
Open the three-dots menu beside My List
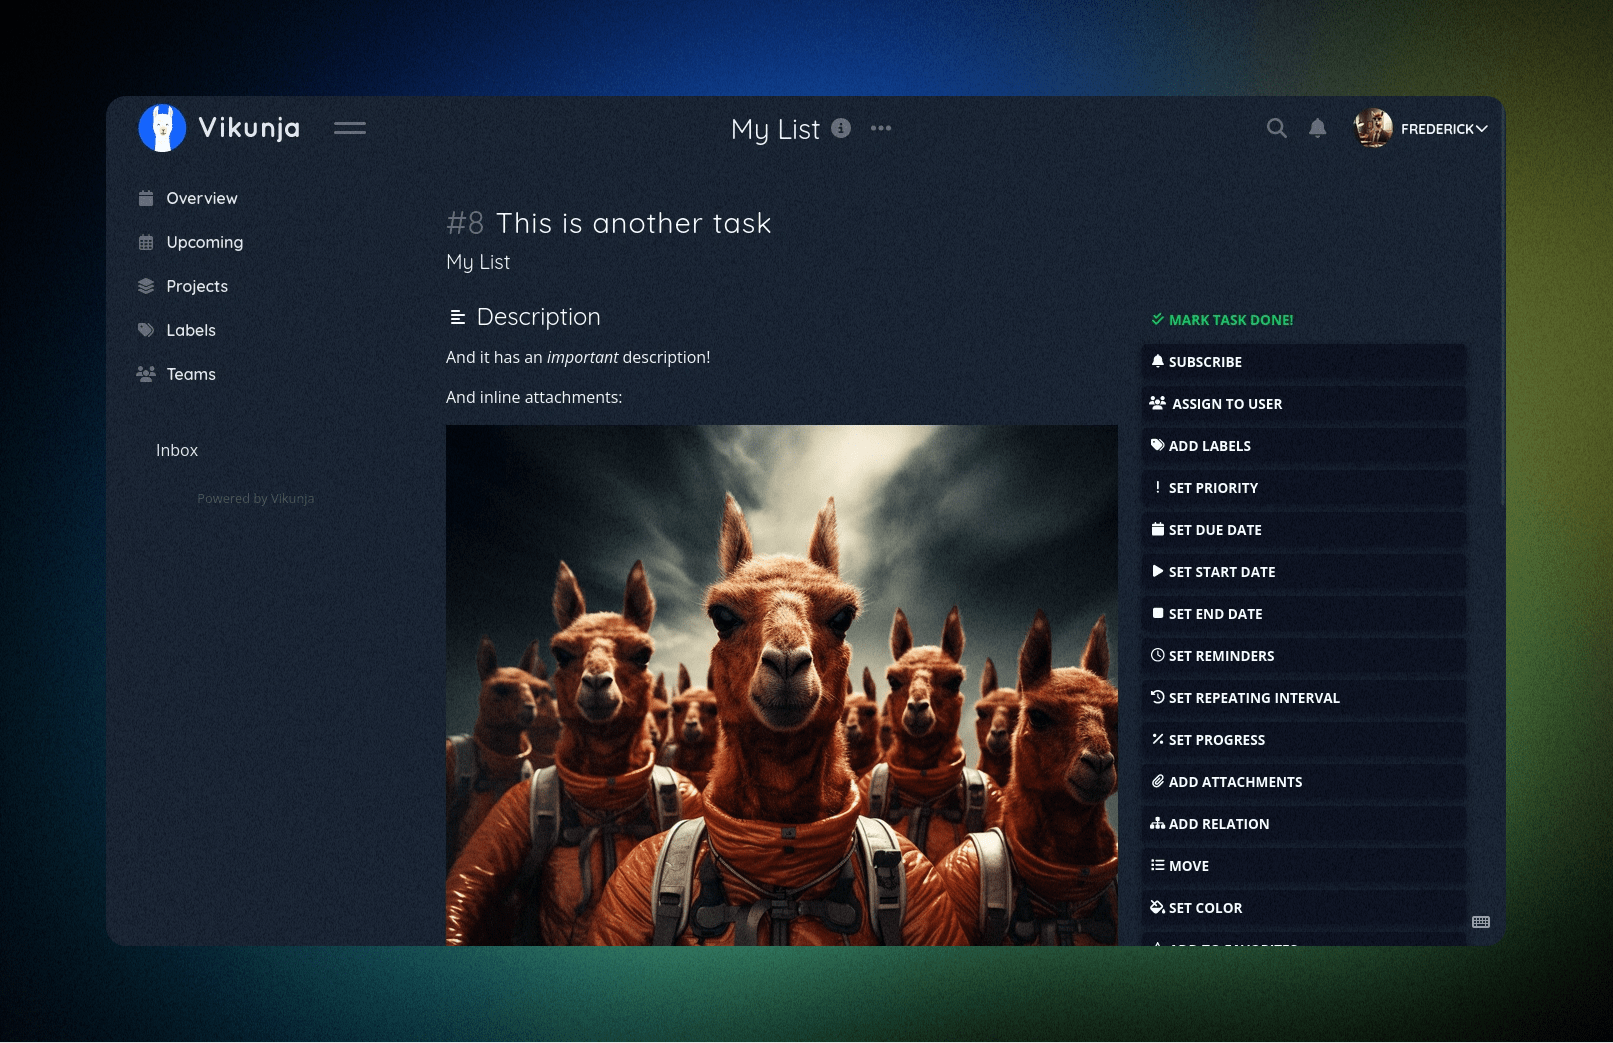click(x=881, y=128)
